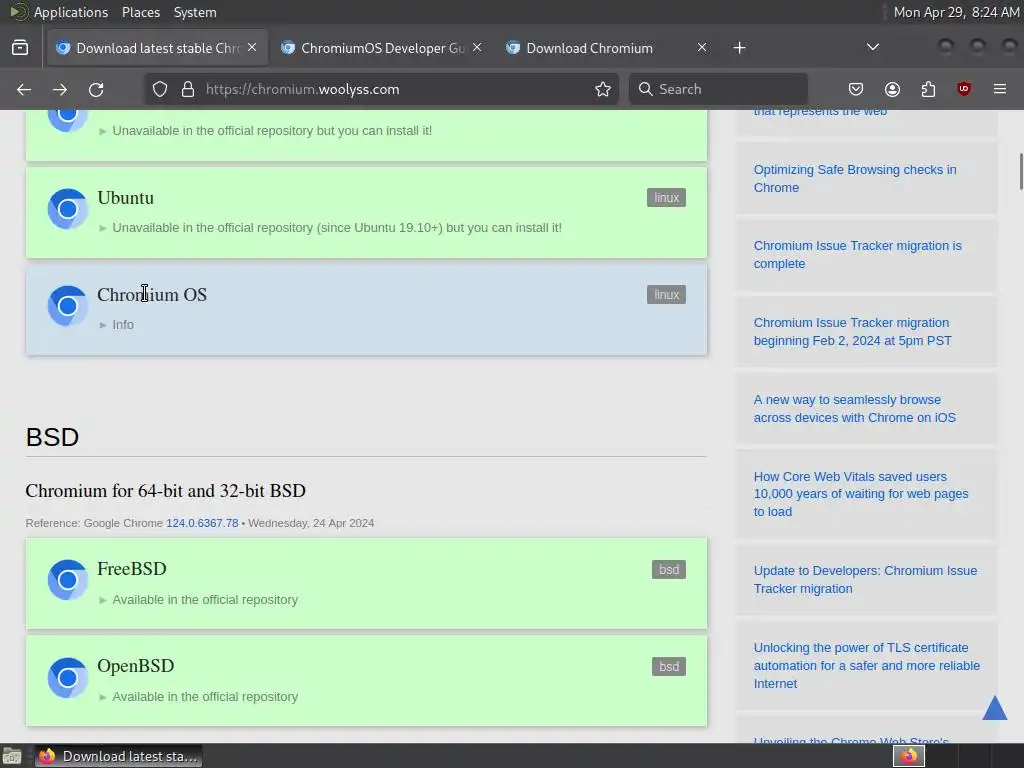The height and width of the screenshot is (768, 1024).
Task: Expand Ubuntu unavailable in repository details
Action: (x=330, y=228)
